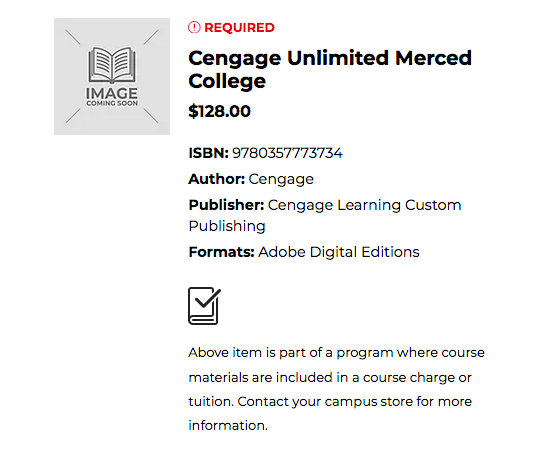Click the ISBN number 9780357773734
Image resolution: width=539 pixels, height=476 pixels.
click(287, 153)
